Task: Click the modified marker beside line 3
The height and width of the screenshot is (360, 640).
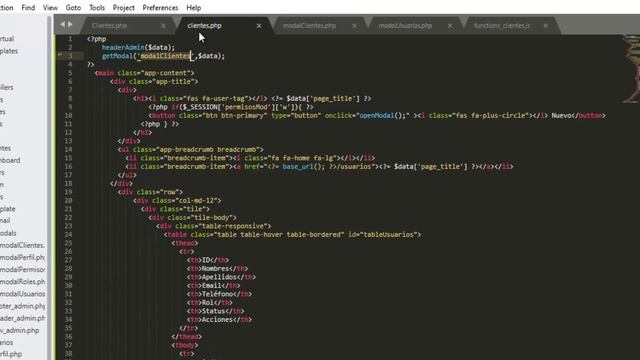Action: [x=60, y=54]
